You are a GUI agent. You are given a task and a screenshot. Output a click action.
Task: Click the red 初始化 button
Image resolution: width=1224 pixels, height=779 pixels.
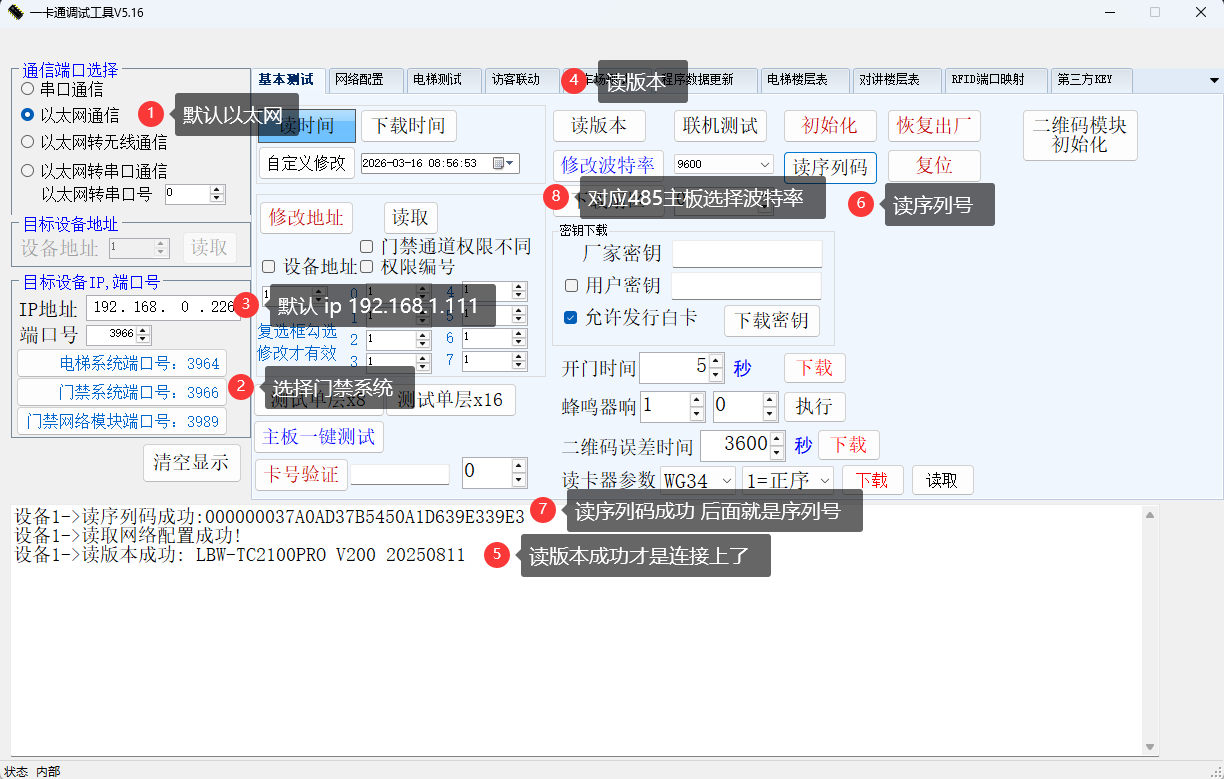pos(829,126)
